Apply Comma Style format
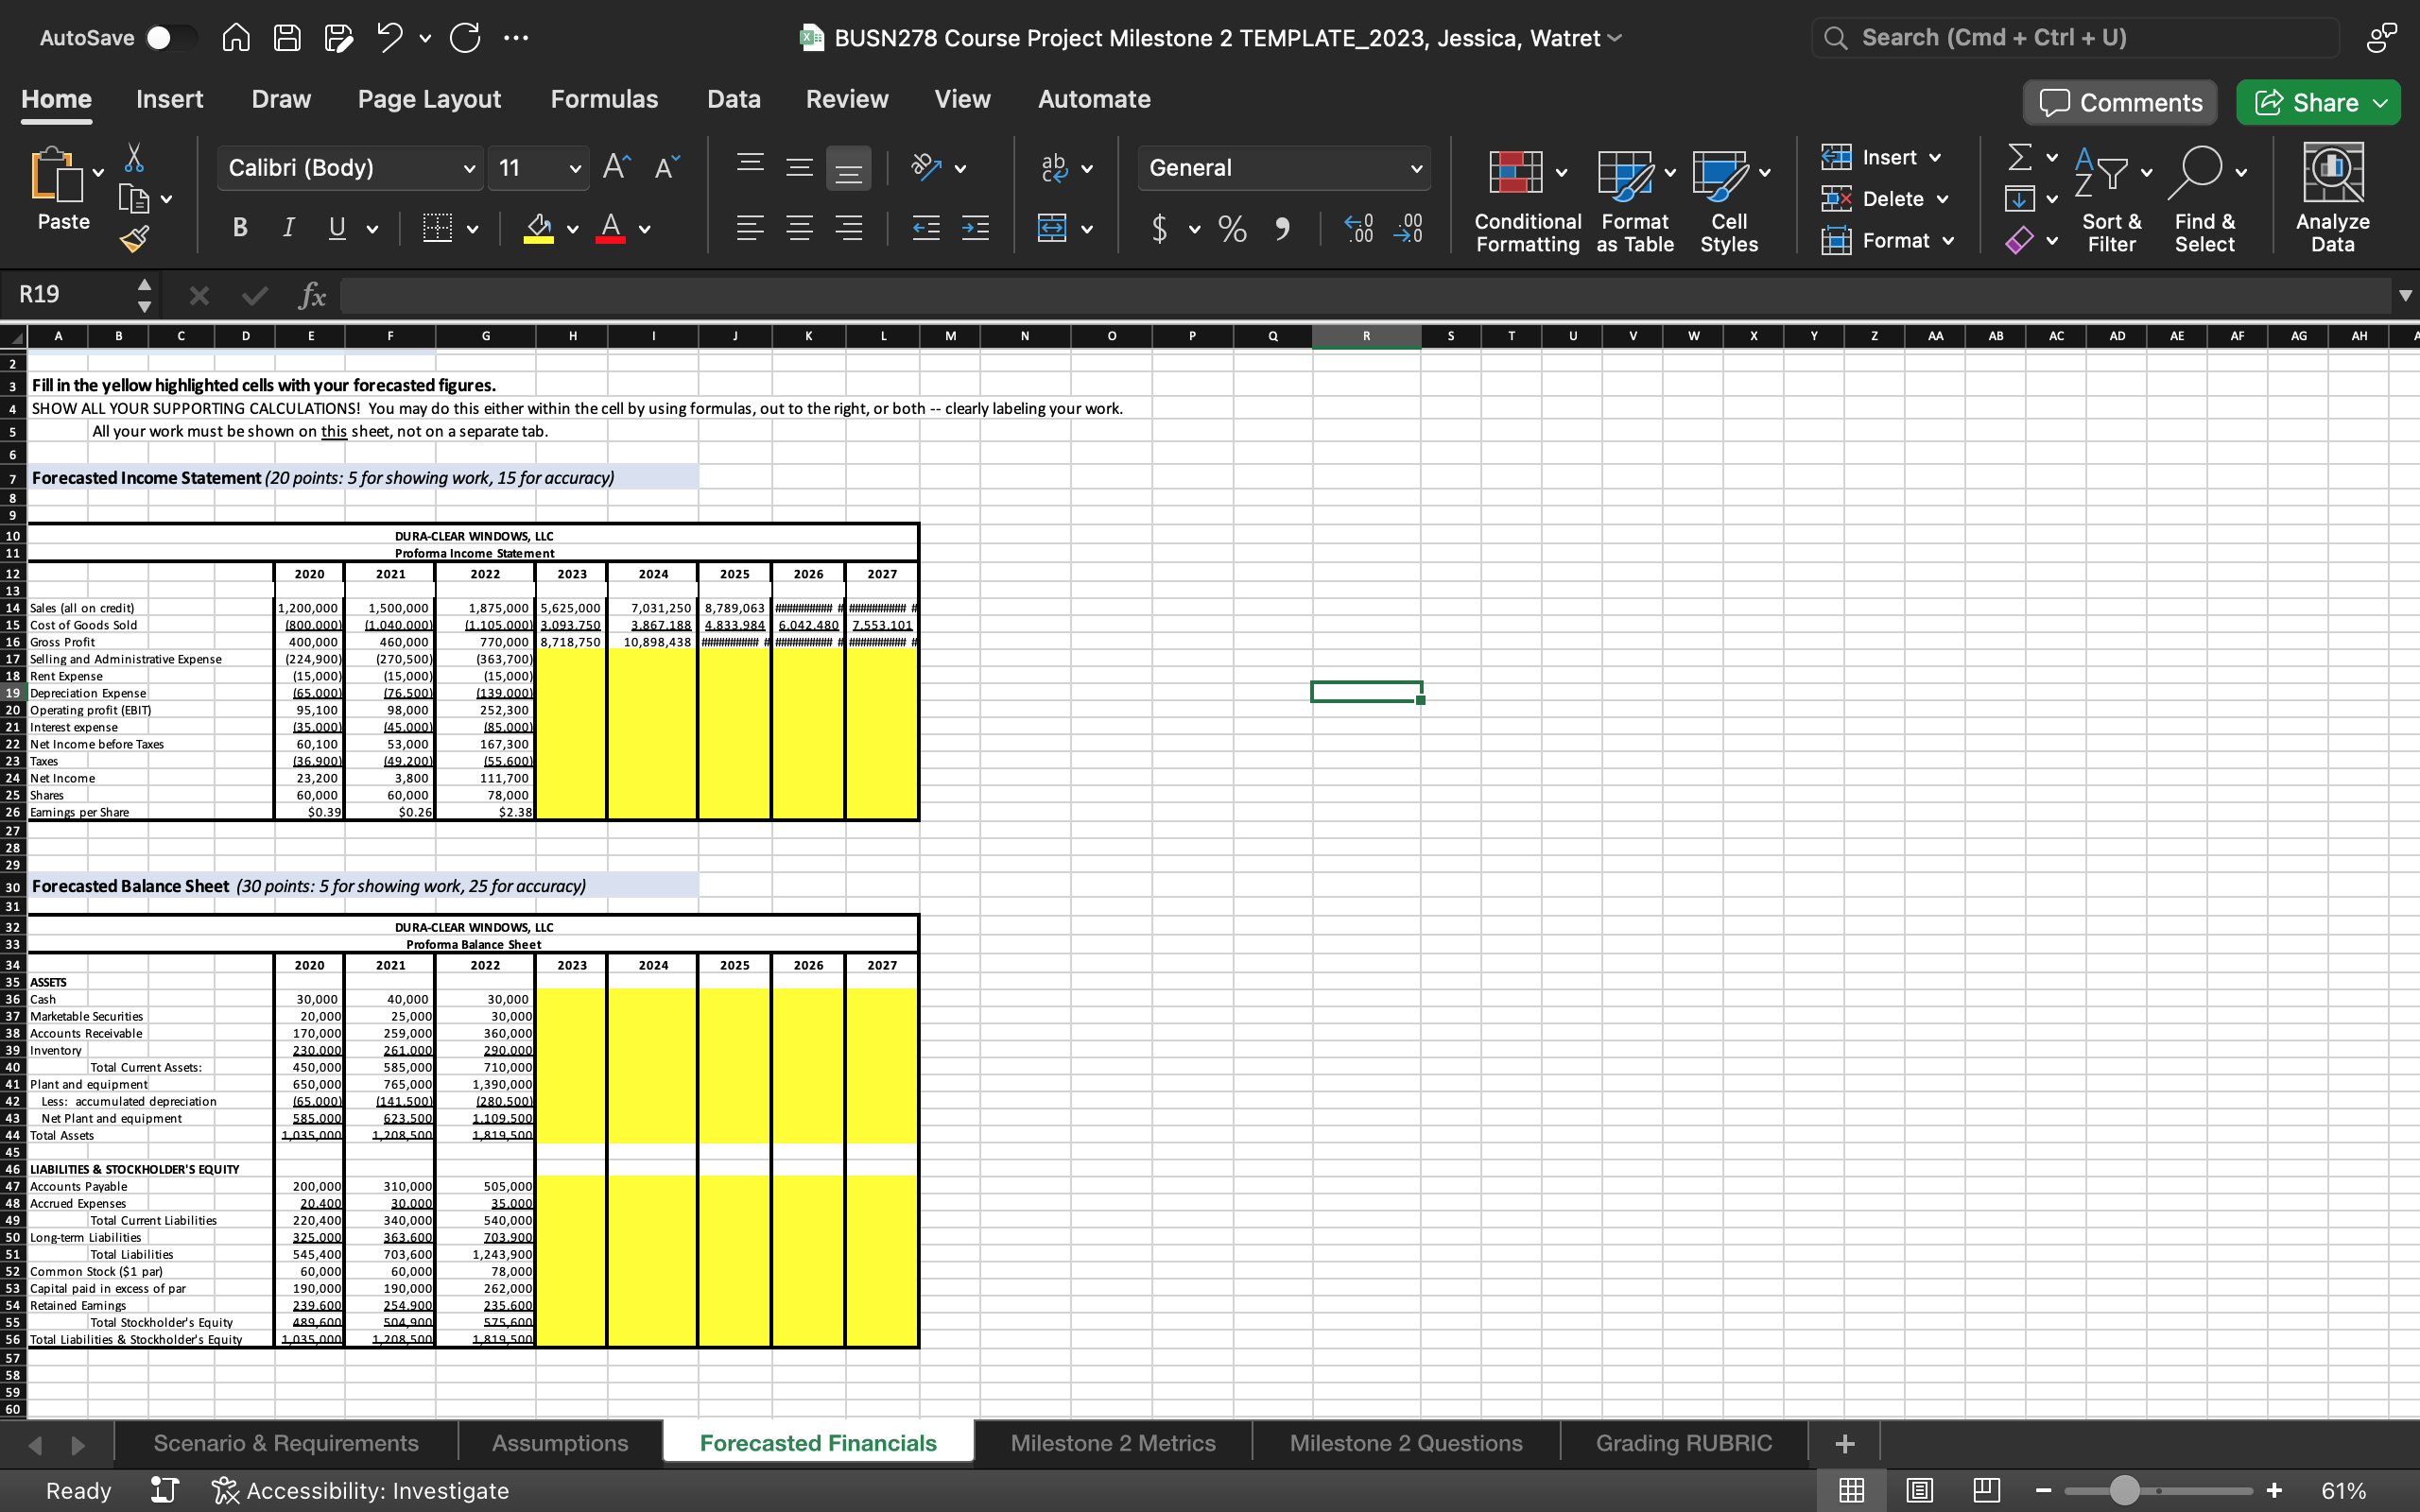The width and height of the screenshot is (2420, 1512). click(1282, 228)
